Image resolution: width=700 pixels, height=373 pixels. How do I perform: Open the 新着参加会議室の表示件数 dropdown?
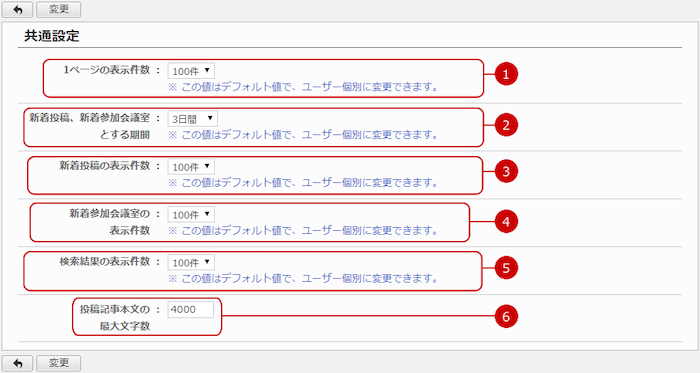(x=191, y=215)
